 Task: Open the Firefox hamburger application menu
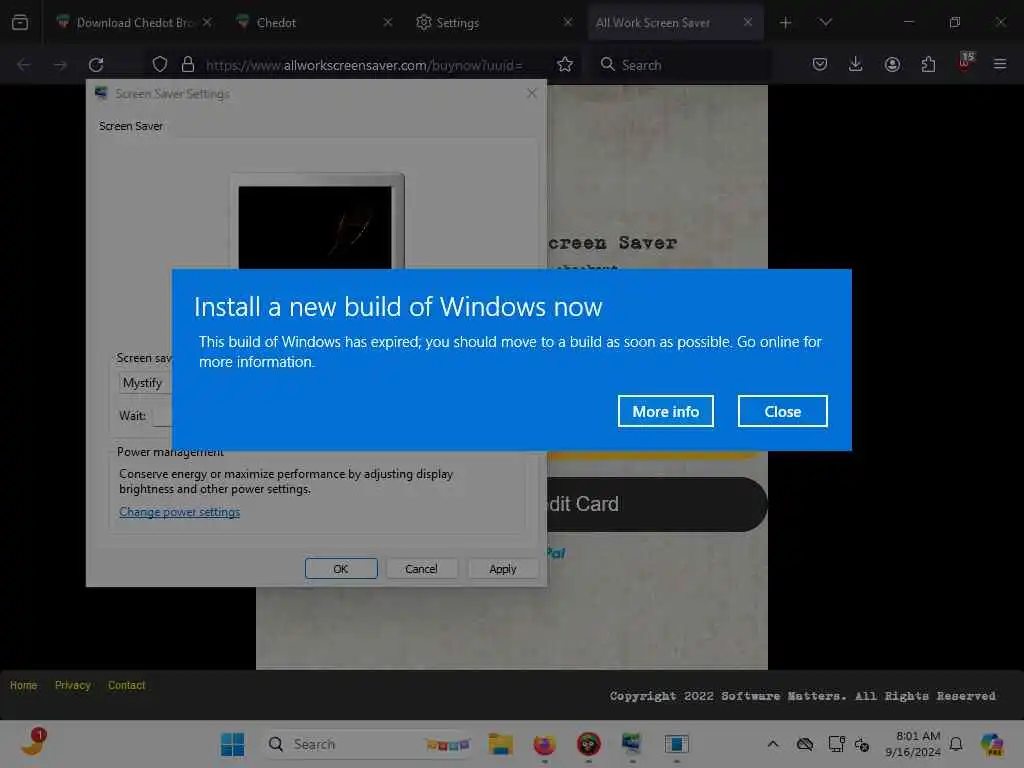tap(1000, 64)
